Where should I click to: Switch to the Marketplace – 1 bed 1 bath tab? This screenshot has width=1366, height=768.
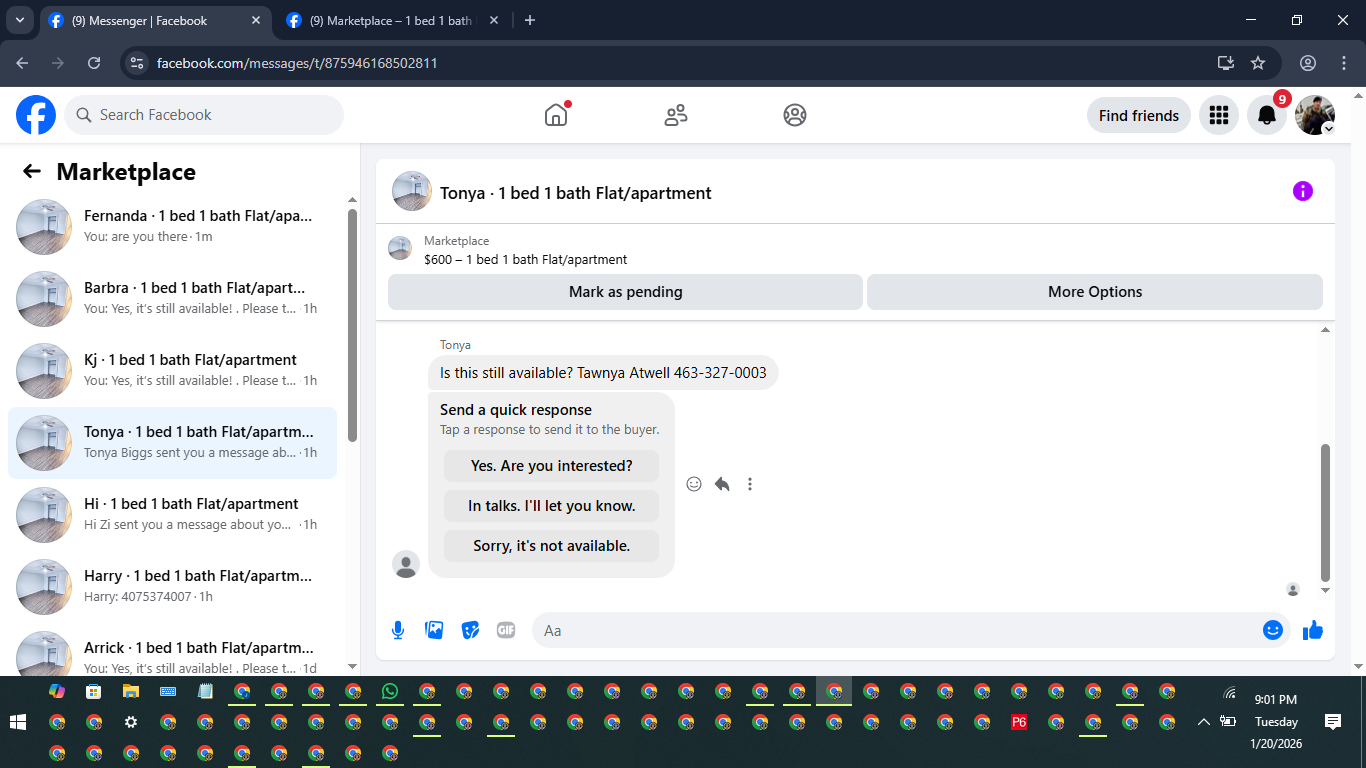click(393, 20)
